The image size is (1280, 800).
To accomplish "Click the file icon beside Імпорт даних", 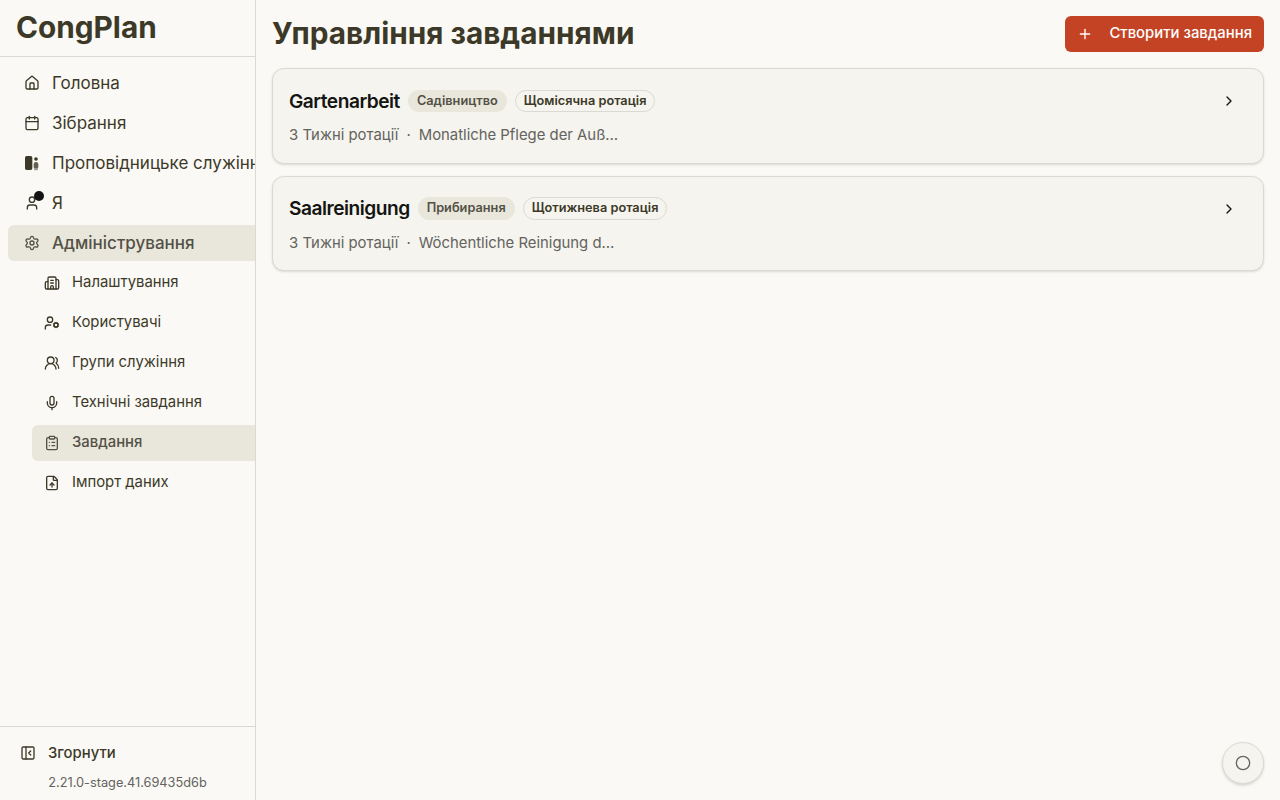I will coord(52,483).
